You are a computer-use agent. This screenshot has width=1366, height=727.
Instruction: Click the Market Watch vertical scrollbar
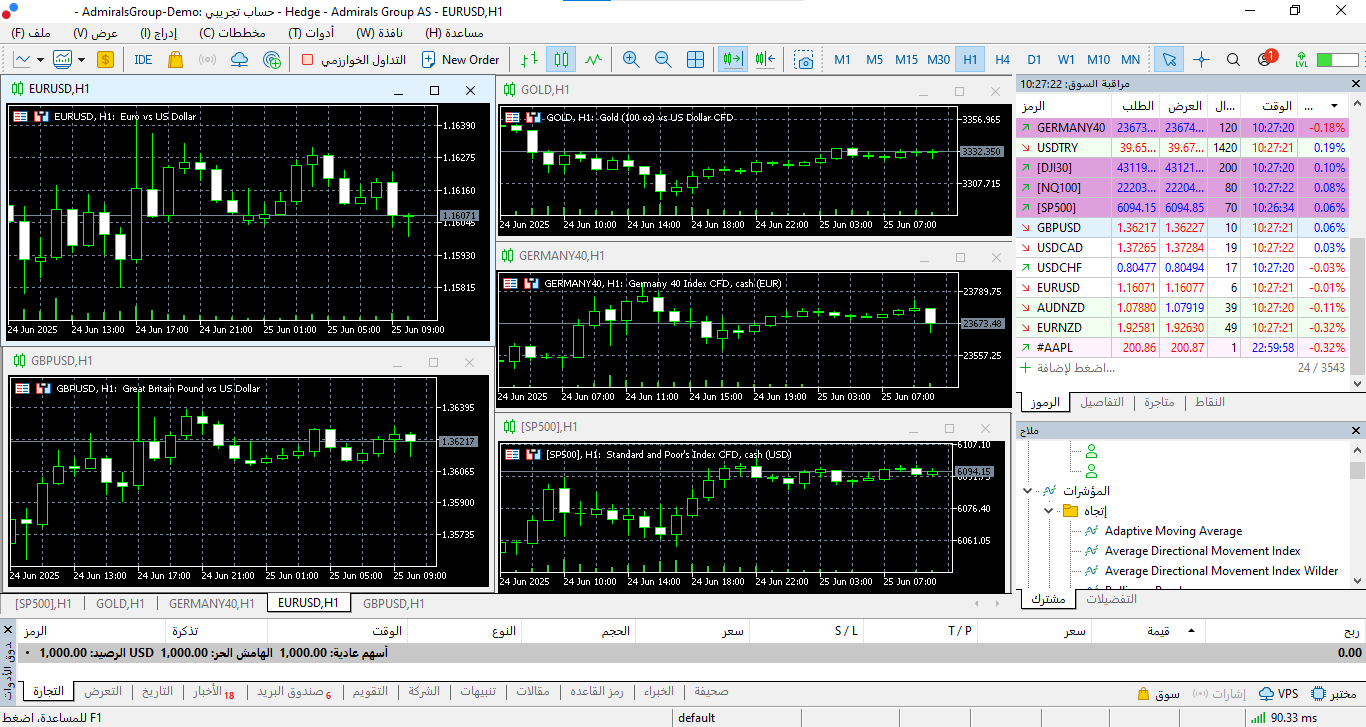(x=1357, y=304)
